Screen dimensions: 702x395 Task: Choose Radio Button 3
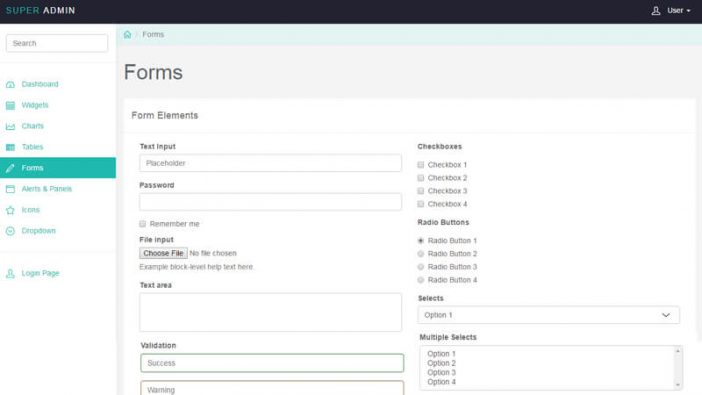[x=420, y=267]
